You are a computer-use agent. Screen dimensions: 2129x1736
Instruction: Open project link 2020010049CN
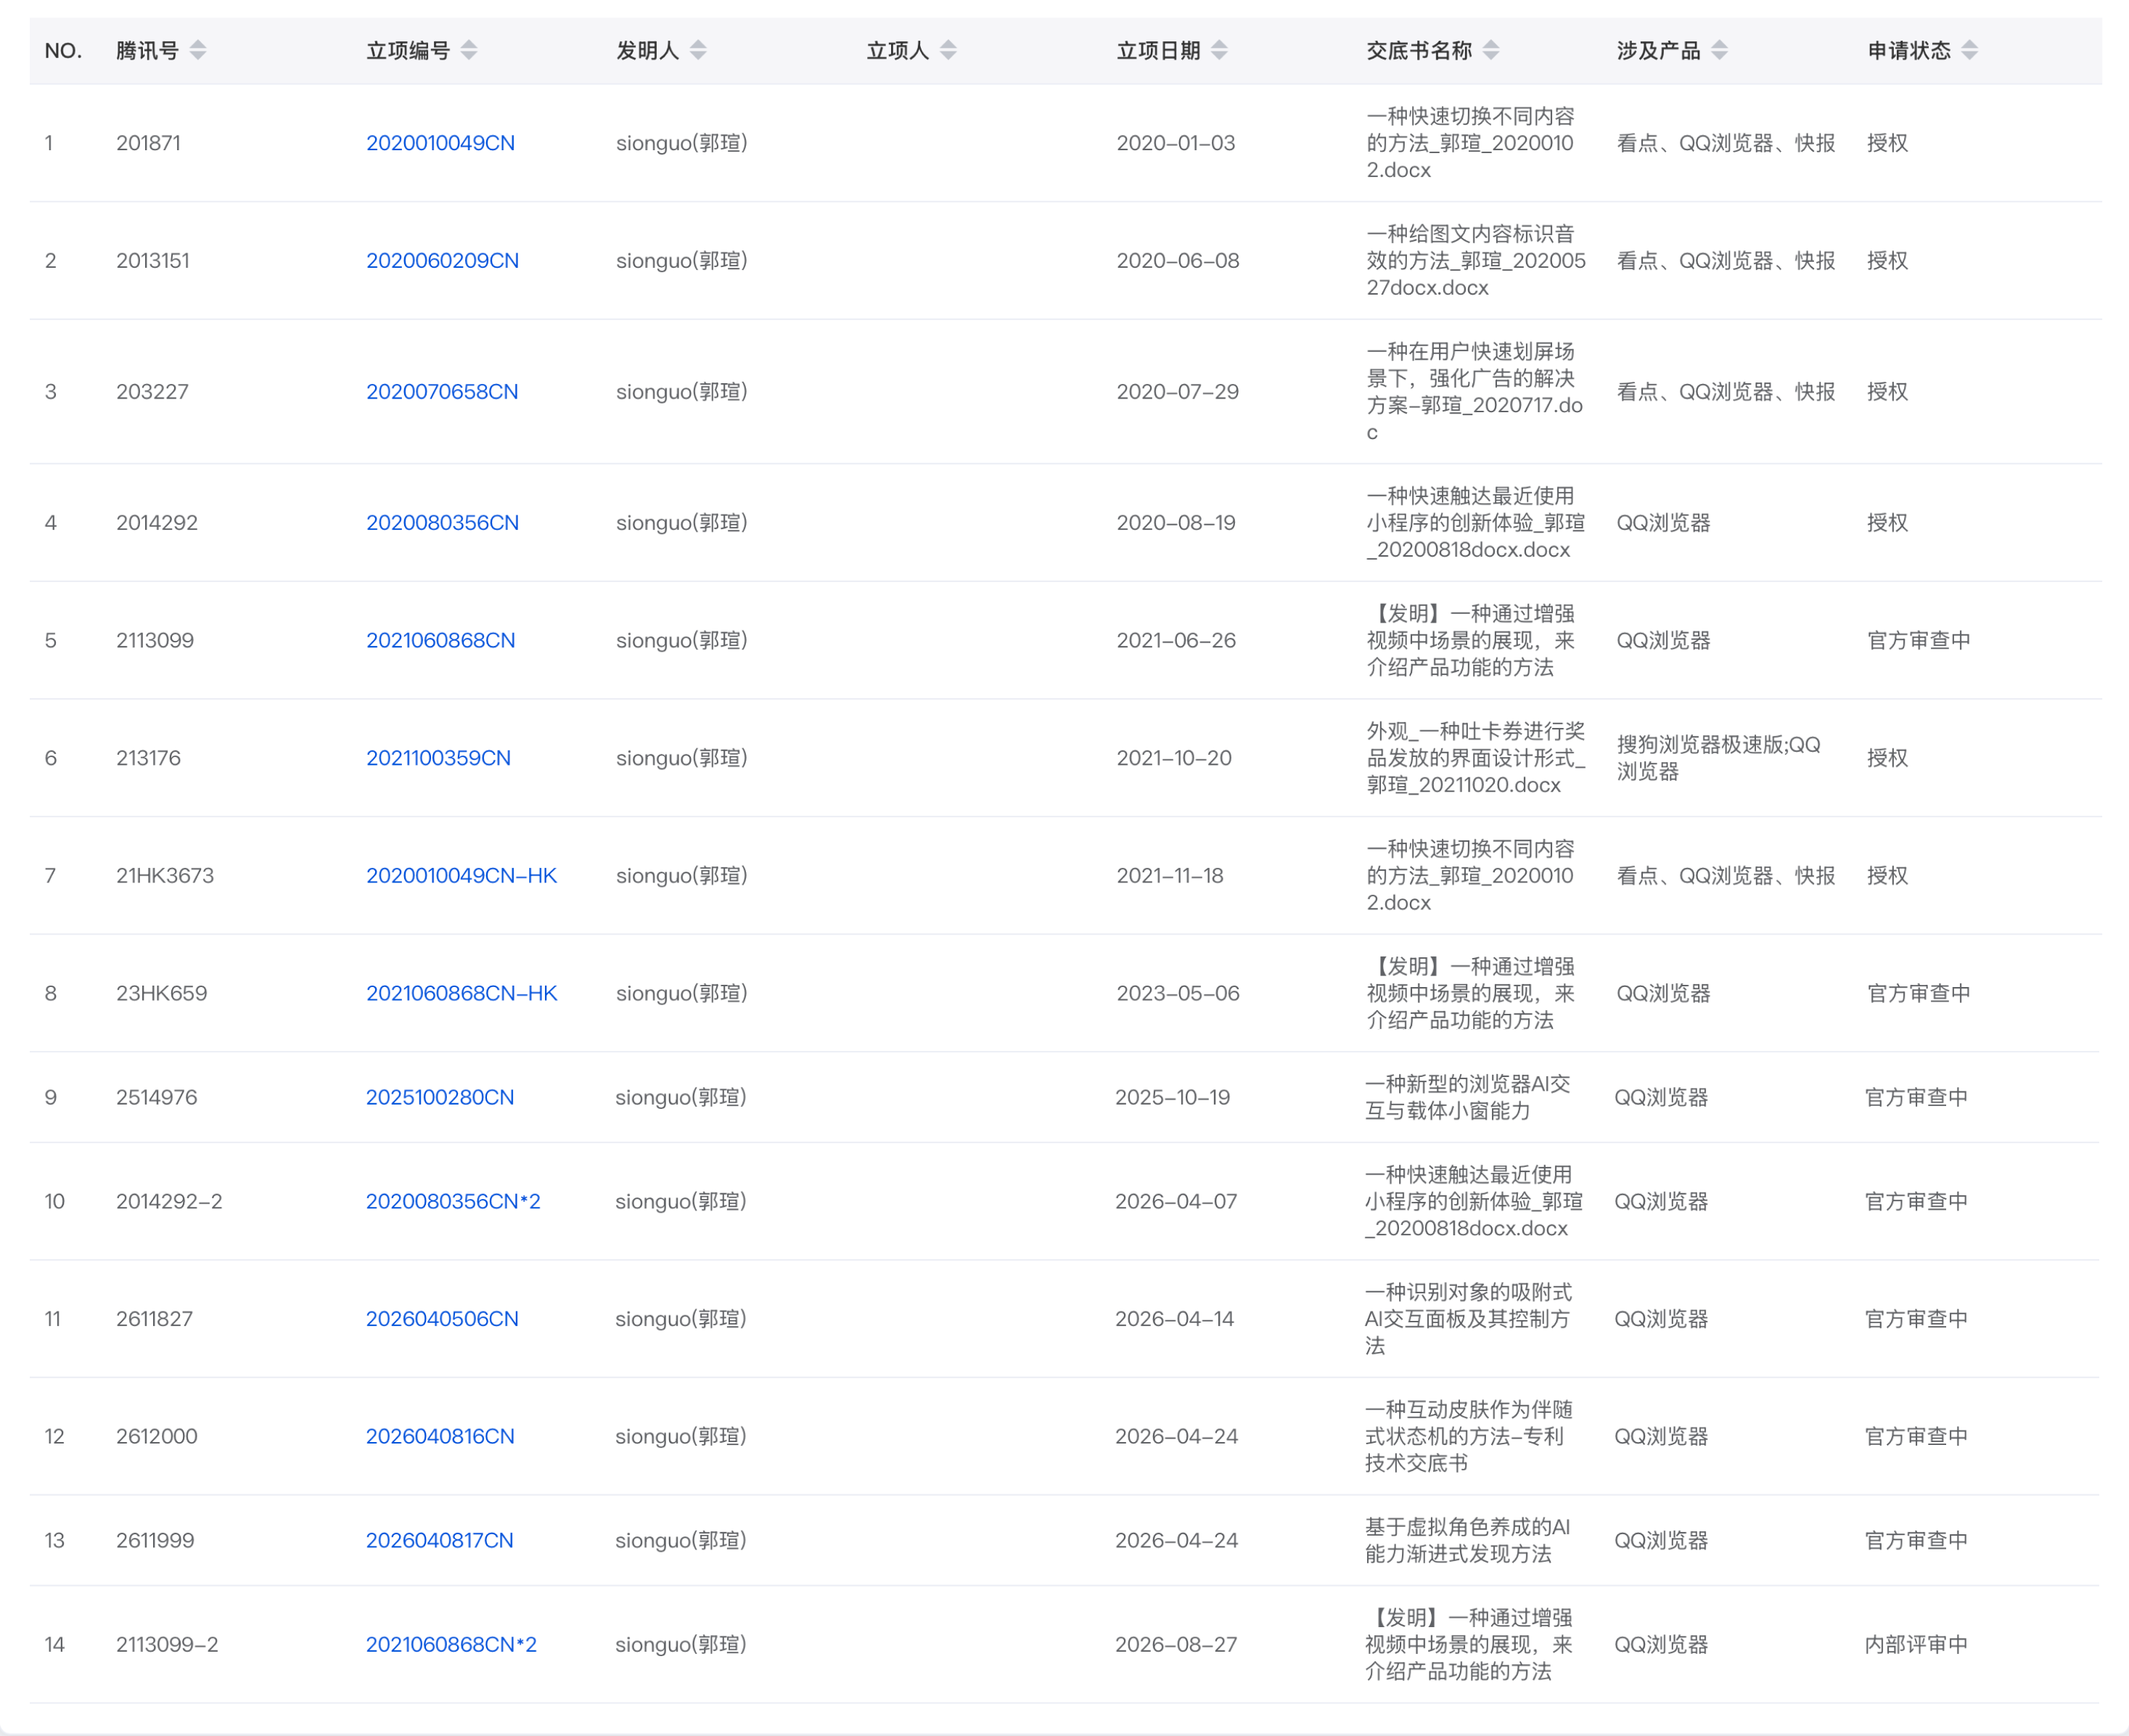pyautogui.click(x=440, y=143)
